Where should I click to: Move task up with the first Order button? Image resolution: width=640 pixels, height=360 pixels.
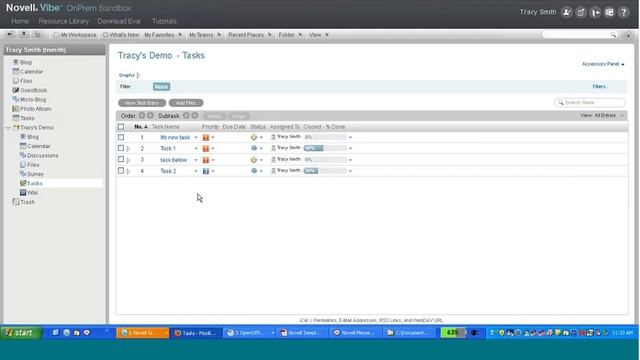pos(142,116)
